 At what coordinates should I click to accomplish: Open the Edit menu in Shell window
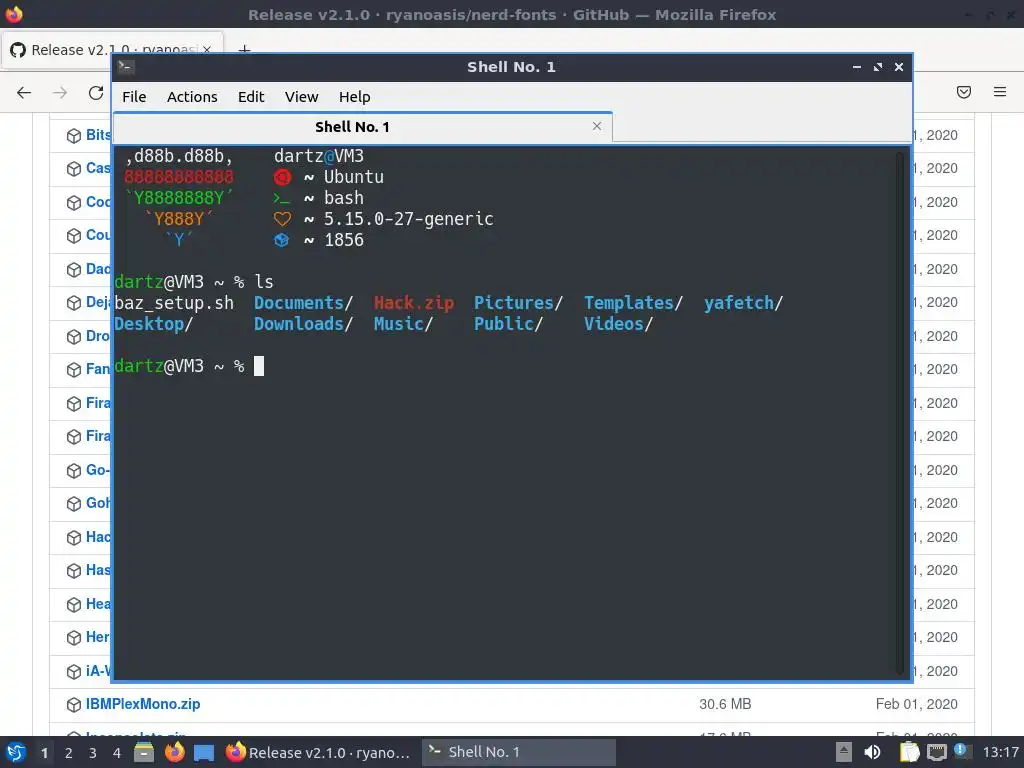click(x=251, y=97)
